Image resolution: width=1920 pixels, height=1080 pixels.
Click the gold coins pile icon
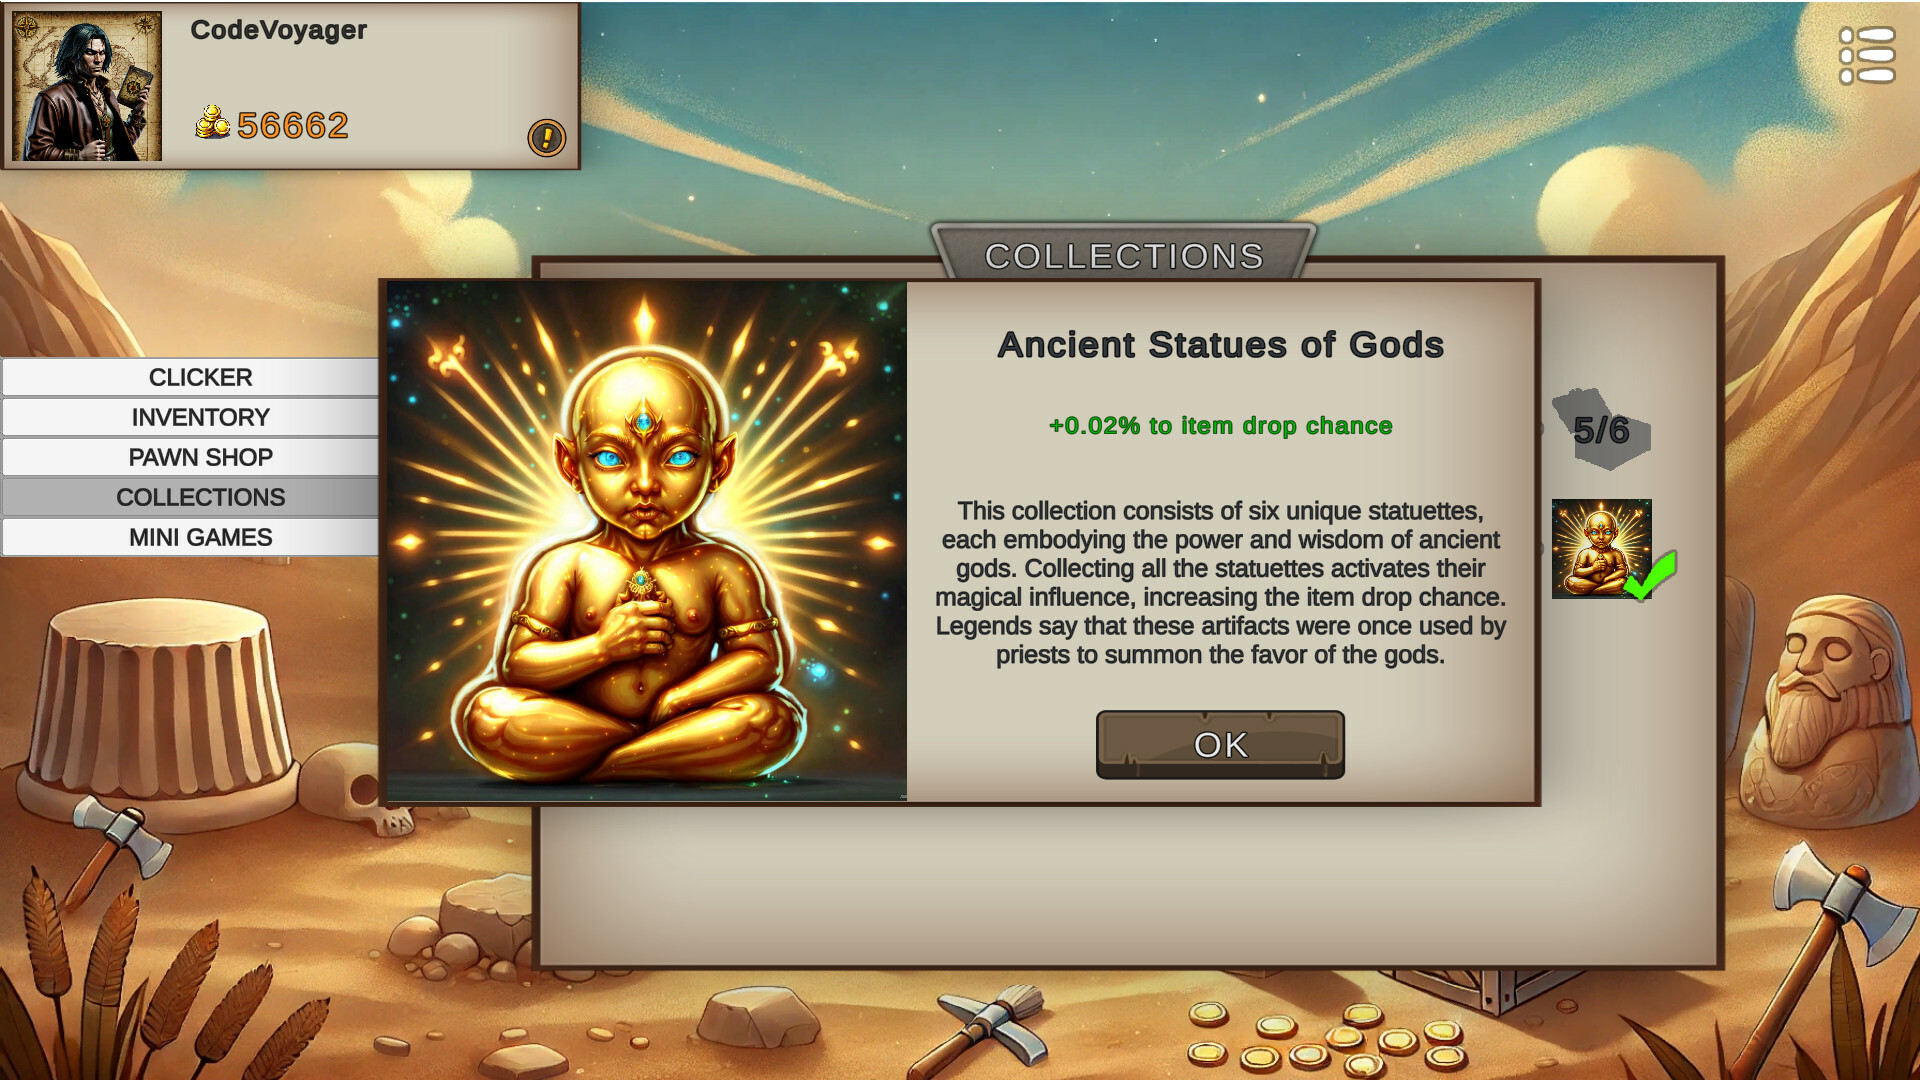[212, 123]
